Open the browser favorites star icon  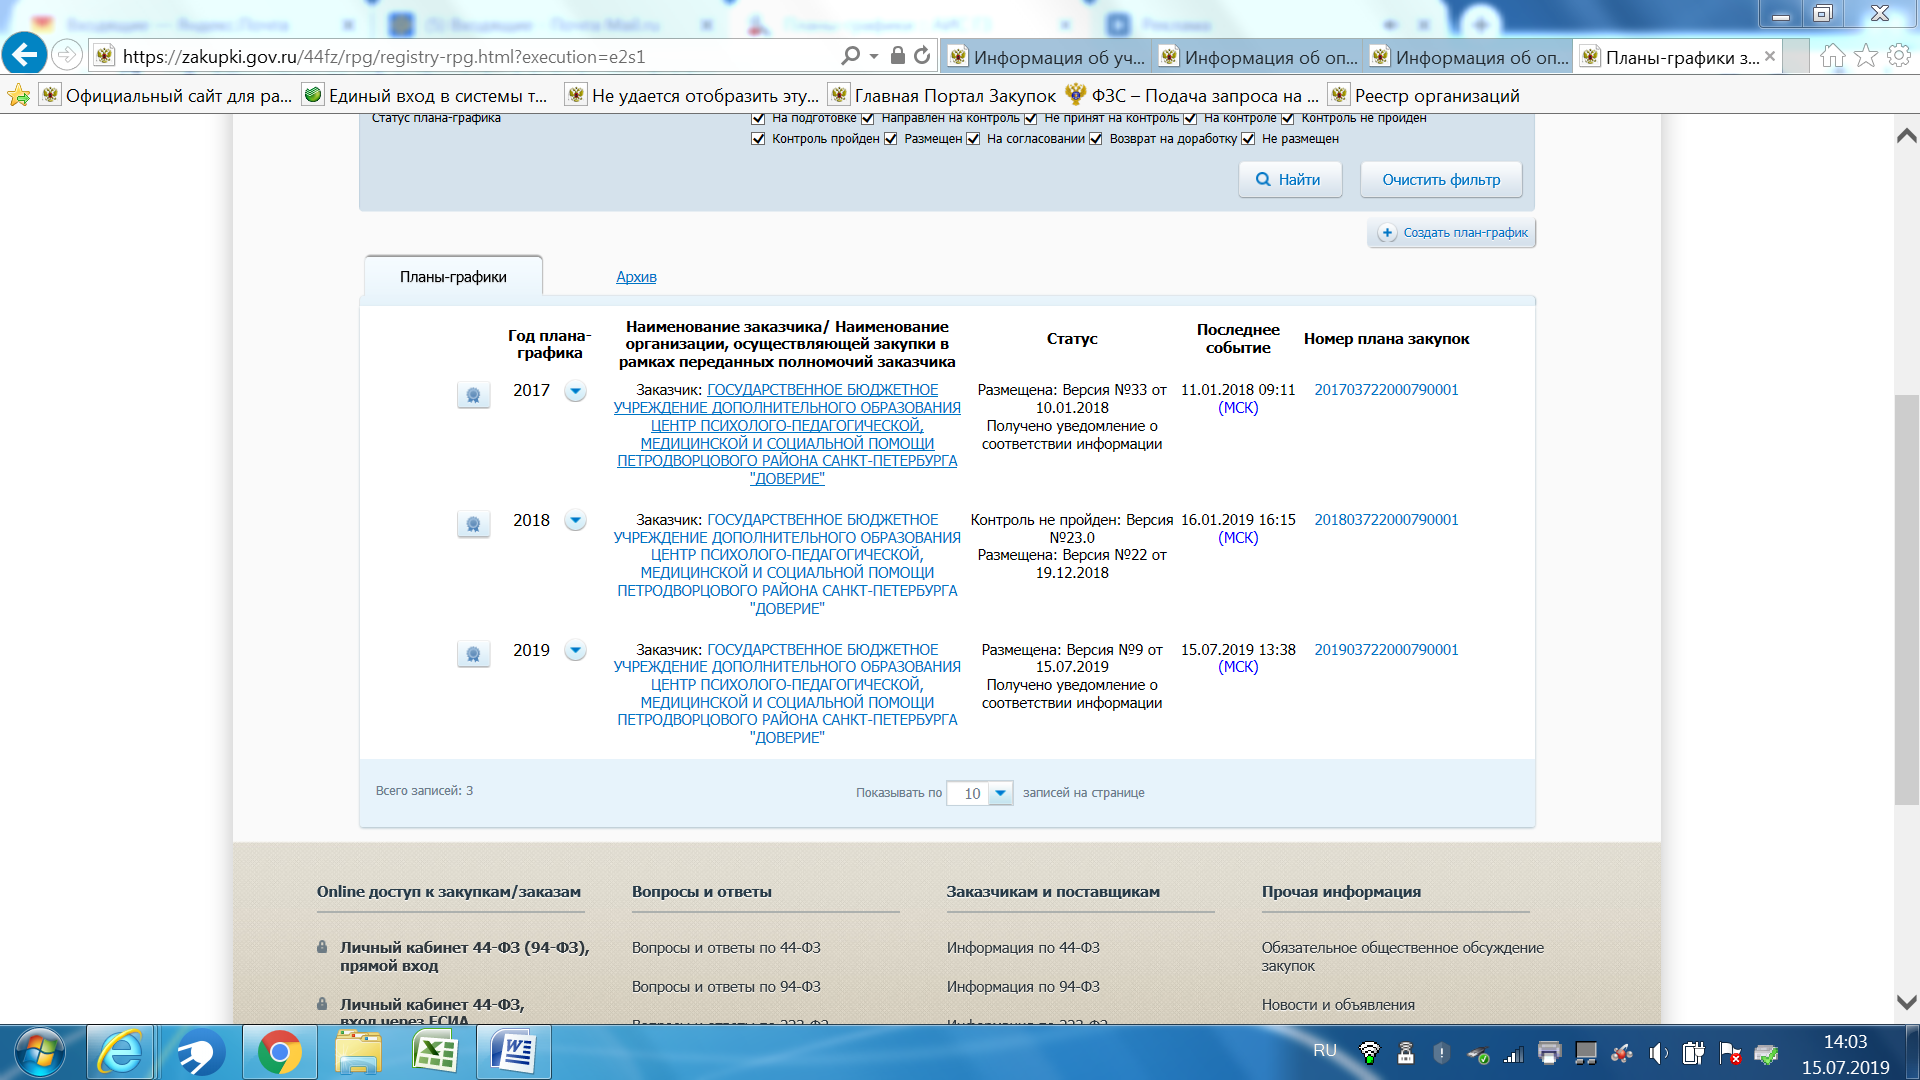pyautogui.click(x=1866, y=56)
